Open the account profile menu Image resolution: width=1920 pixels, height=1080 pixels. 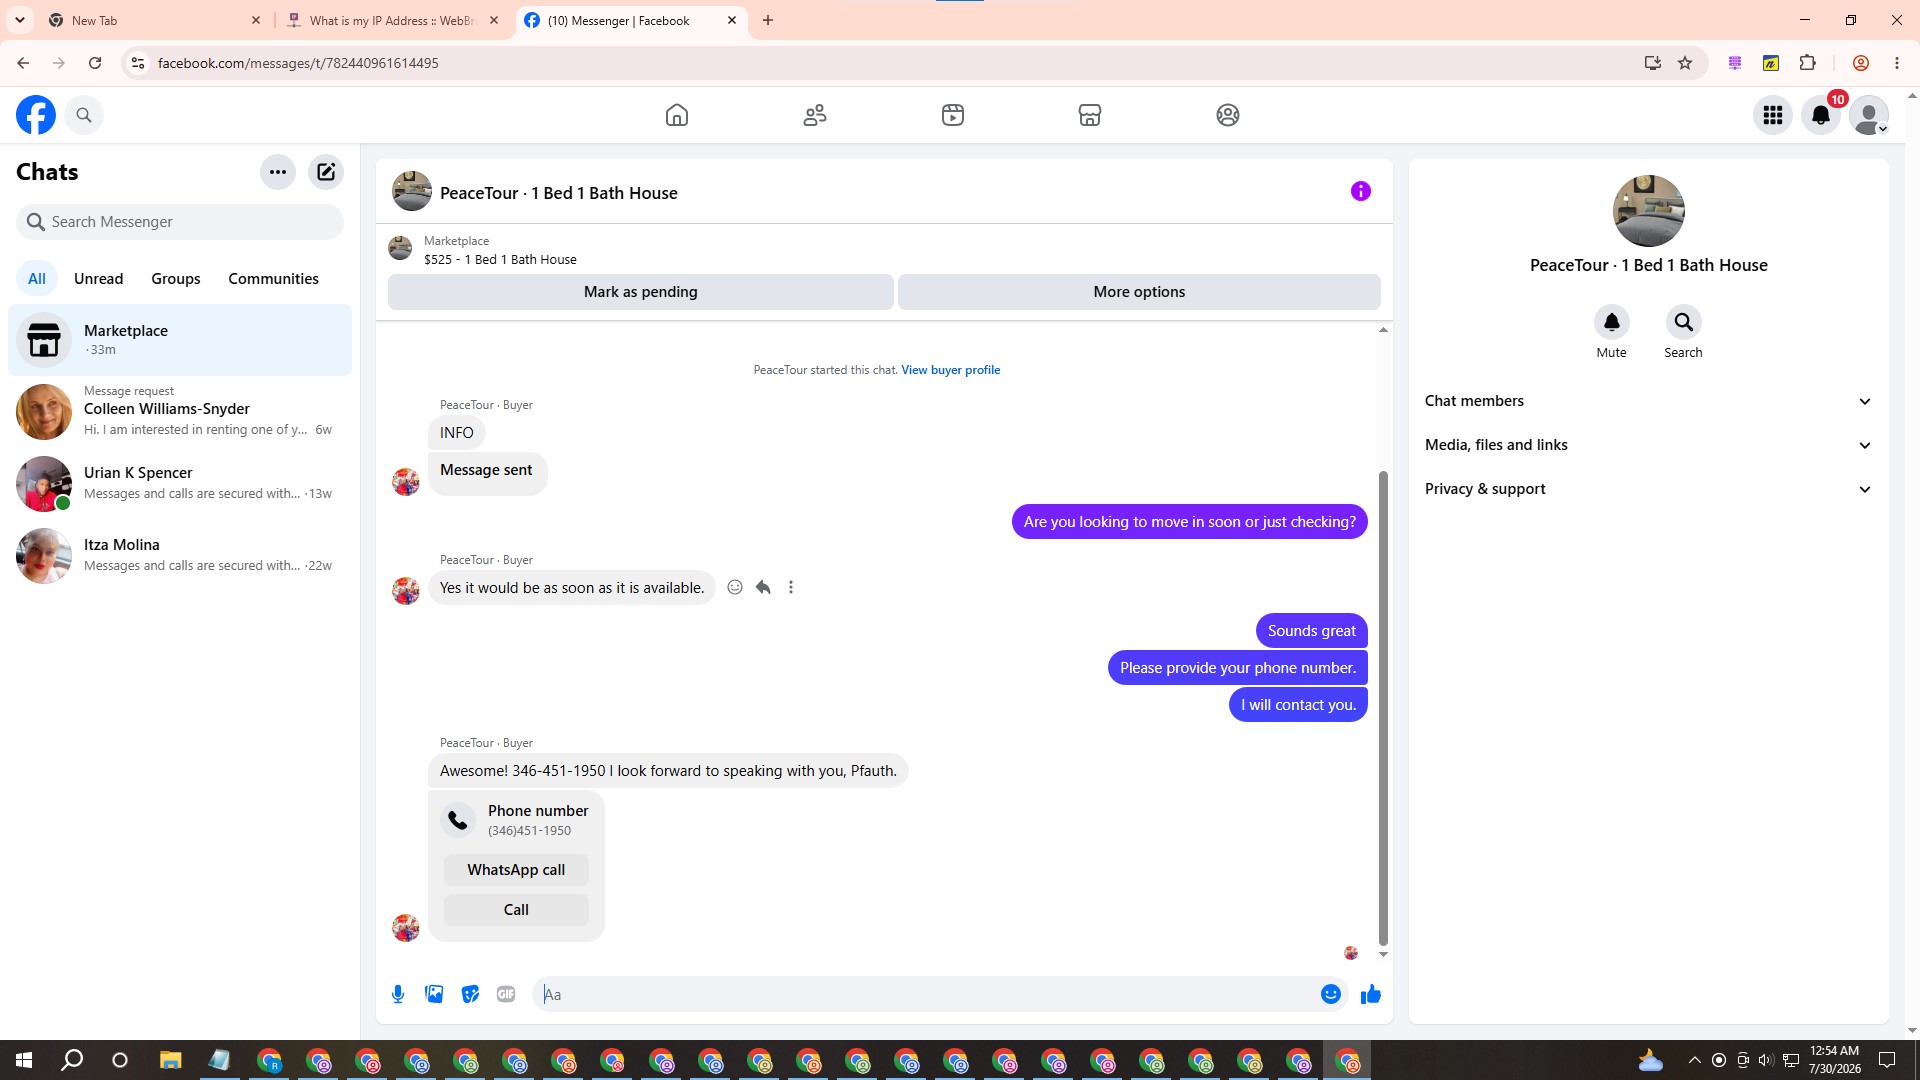pos(1869,115)
